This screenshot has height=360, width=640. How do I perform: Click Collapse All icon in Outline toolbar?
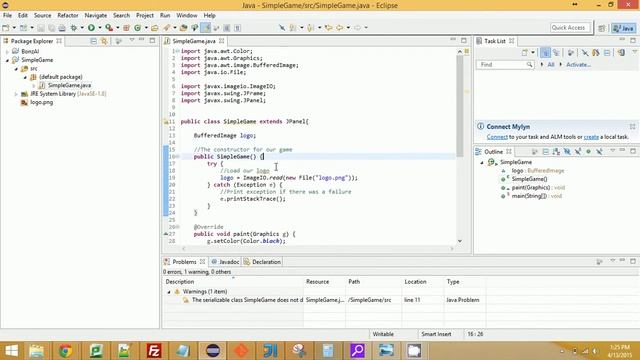(x=545, y=151)
